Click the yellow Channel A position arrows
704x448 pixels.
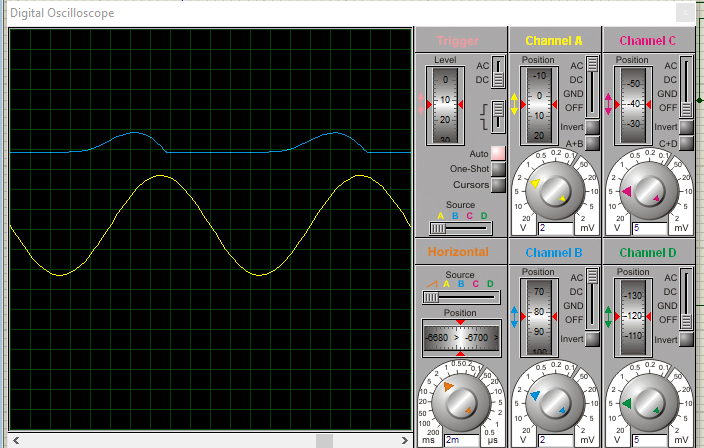[x=515, y=104]
